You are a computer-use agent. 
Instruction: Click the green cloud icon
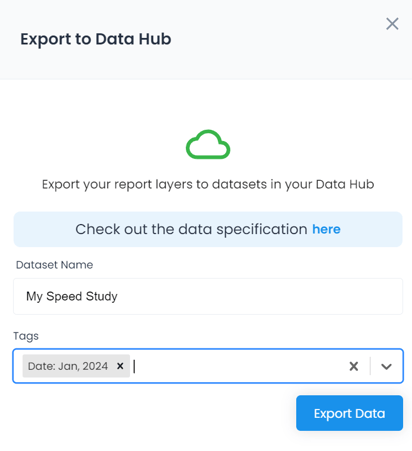click(x=208, y=144)
